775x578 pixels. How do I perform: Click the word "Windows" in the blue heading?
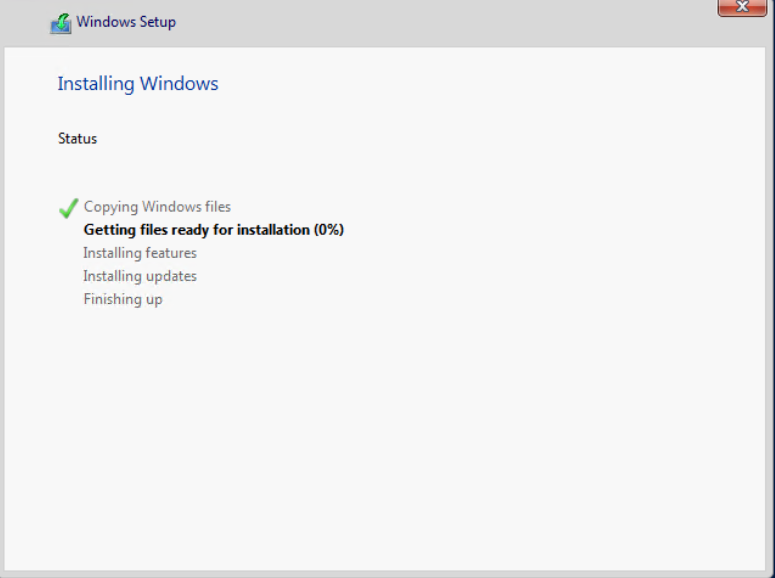pos(179,84)
